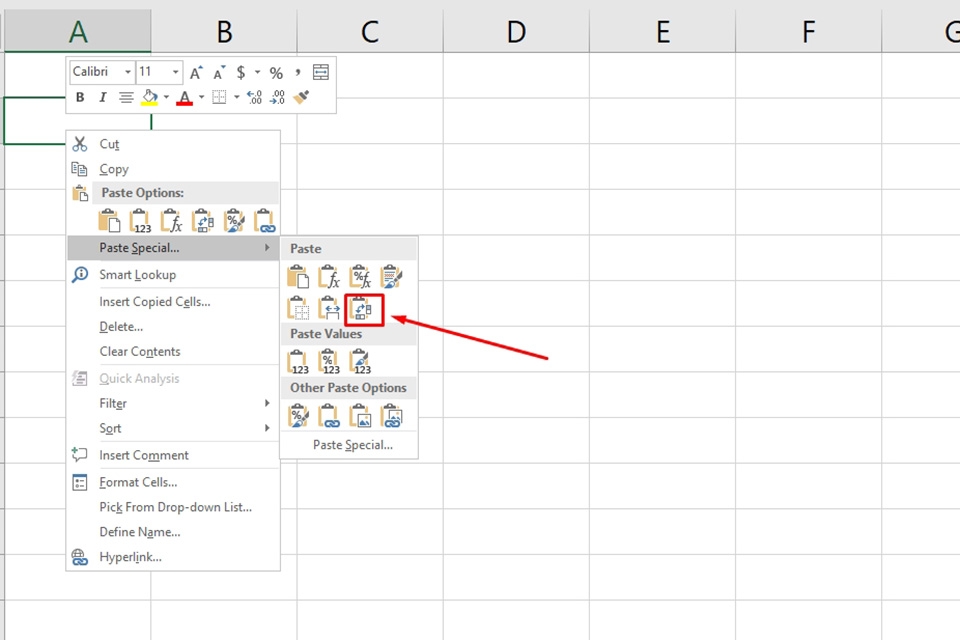This screenshot has width=960, height=640.
Task: Select Formulas & Number Formatting paste icon
Action: 360,277
